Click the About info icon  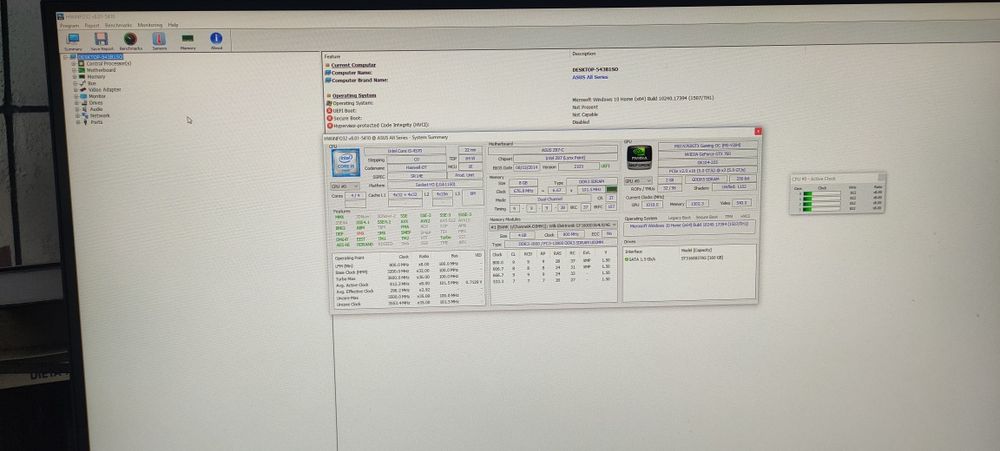[216, 38]
